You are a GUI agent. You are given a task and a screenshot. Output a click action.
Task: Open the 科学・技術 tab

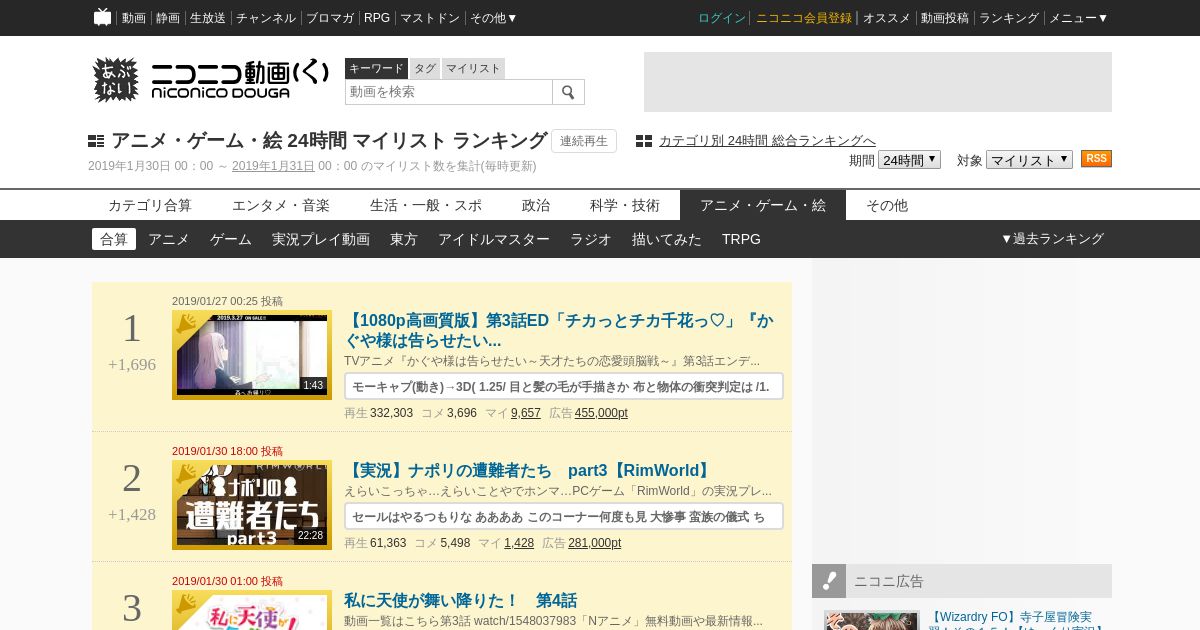pos(625,205)
